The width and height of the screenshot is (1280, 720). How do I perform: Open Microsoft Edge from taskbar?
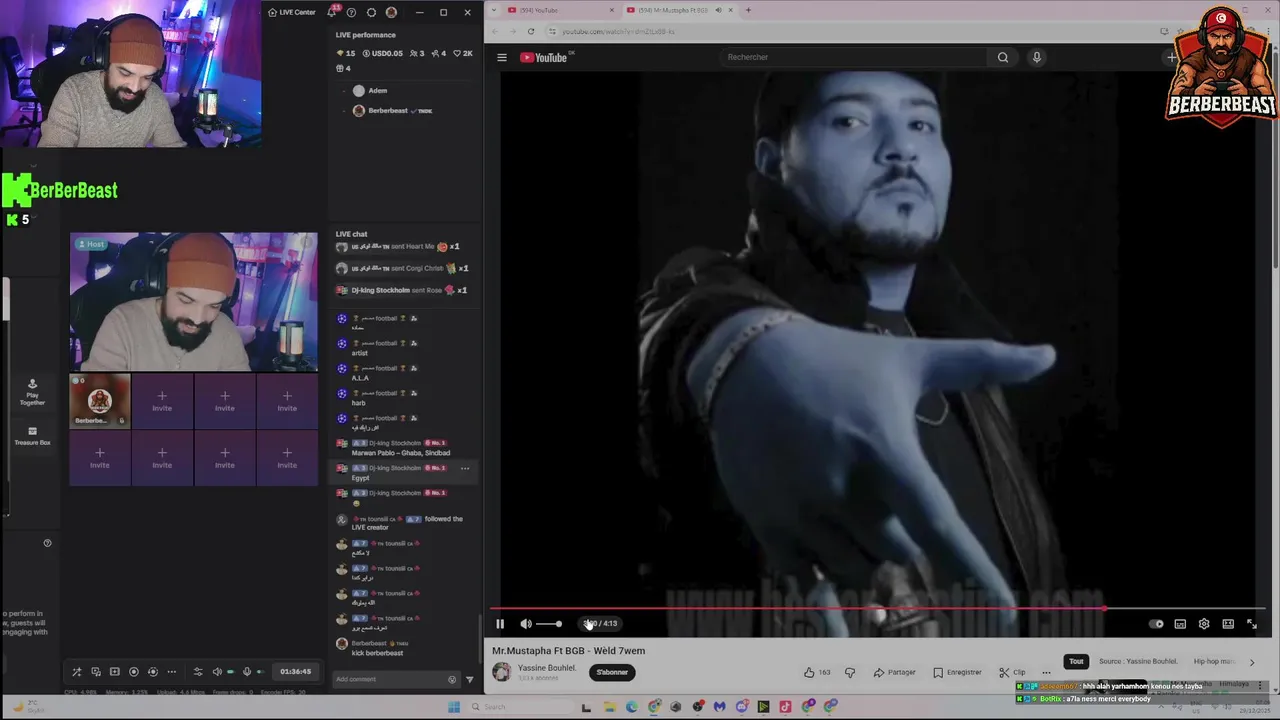pyautogui.click(x=631, y=707)
